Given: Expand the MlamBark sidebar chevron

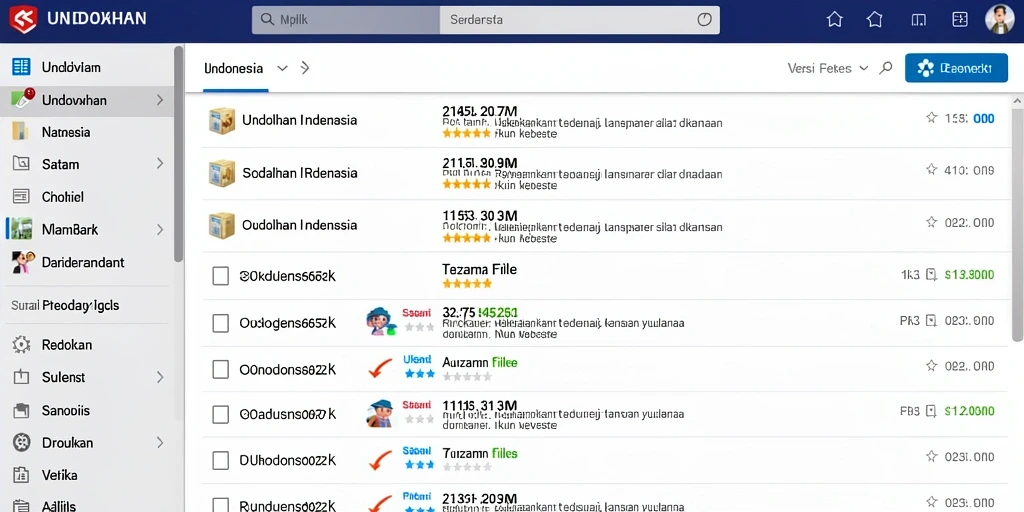Looking at the screenshot, I should (x=160, y=229).
